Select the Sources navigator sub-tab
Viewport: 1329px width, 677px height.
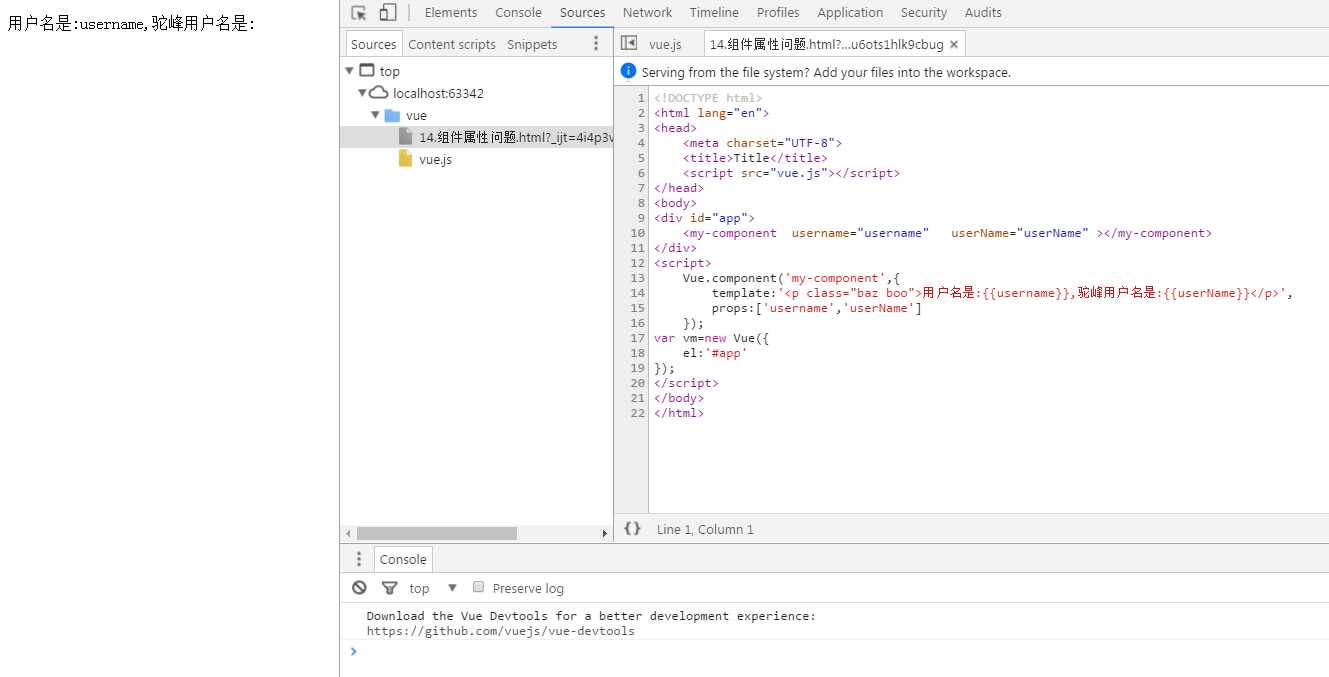(373, 44)
